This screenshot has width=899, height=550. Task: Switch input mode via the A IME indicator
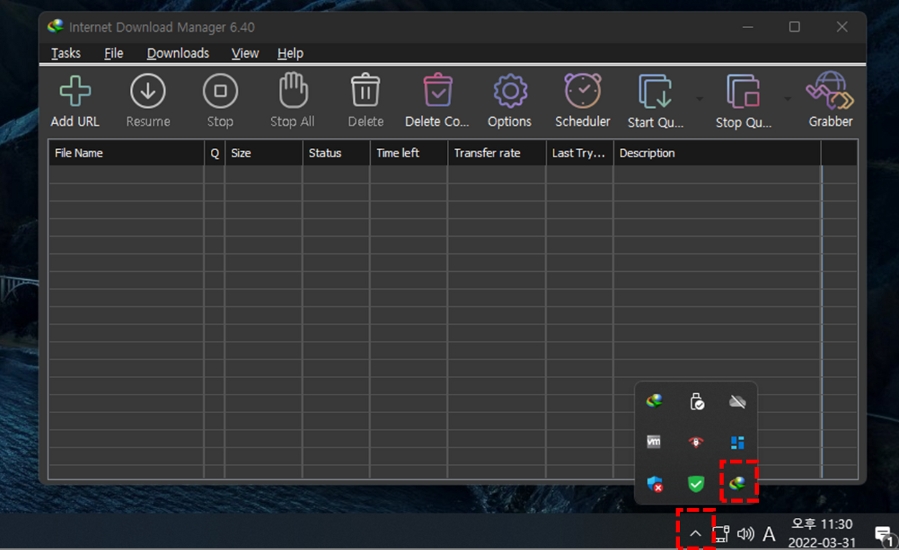coord(769,534)
